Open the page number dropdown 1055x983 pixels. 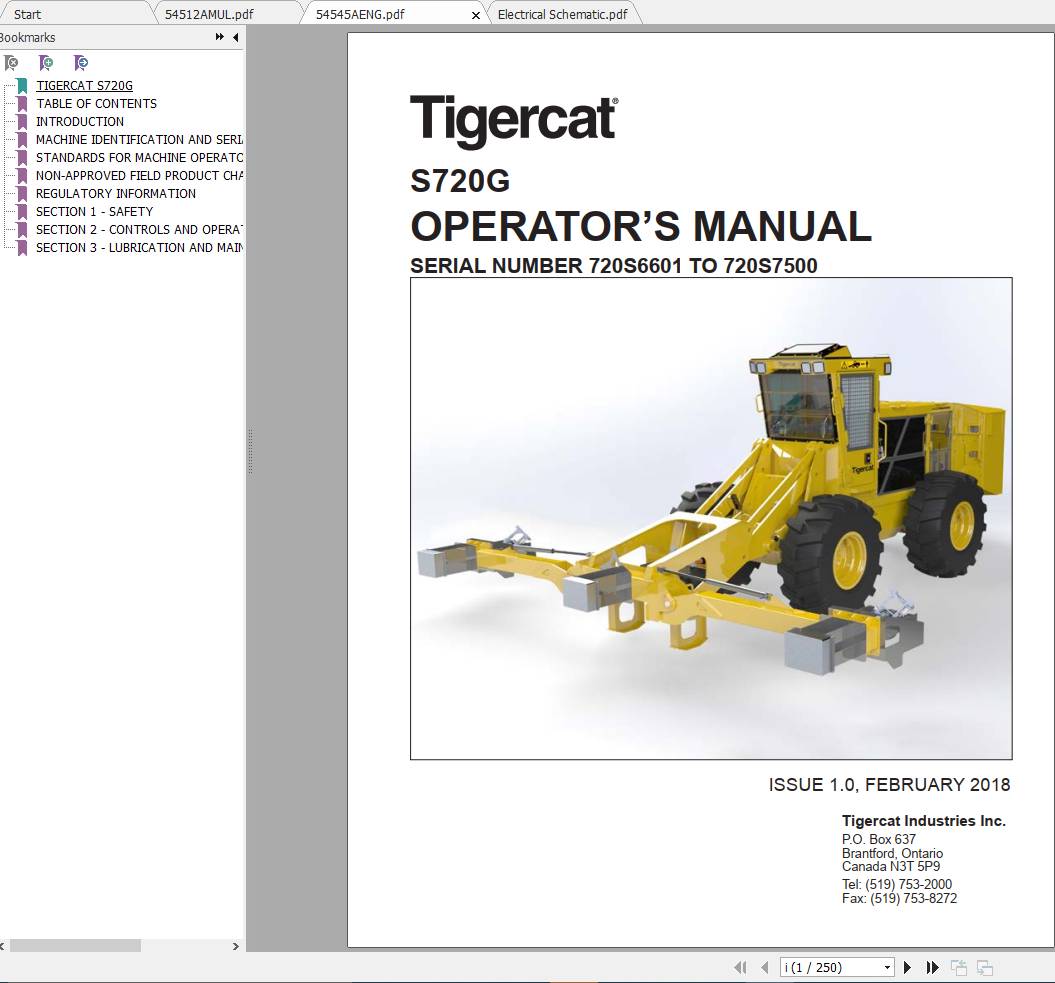(886, 967)
